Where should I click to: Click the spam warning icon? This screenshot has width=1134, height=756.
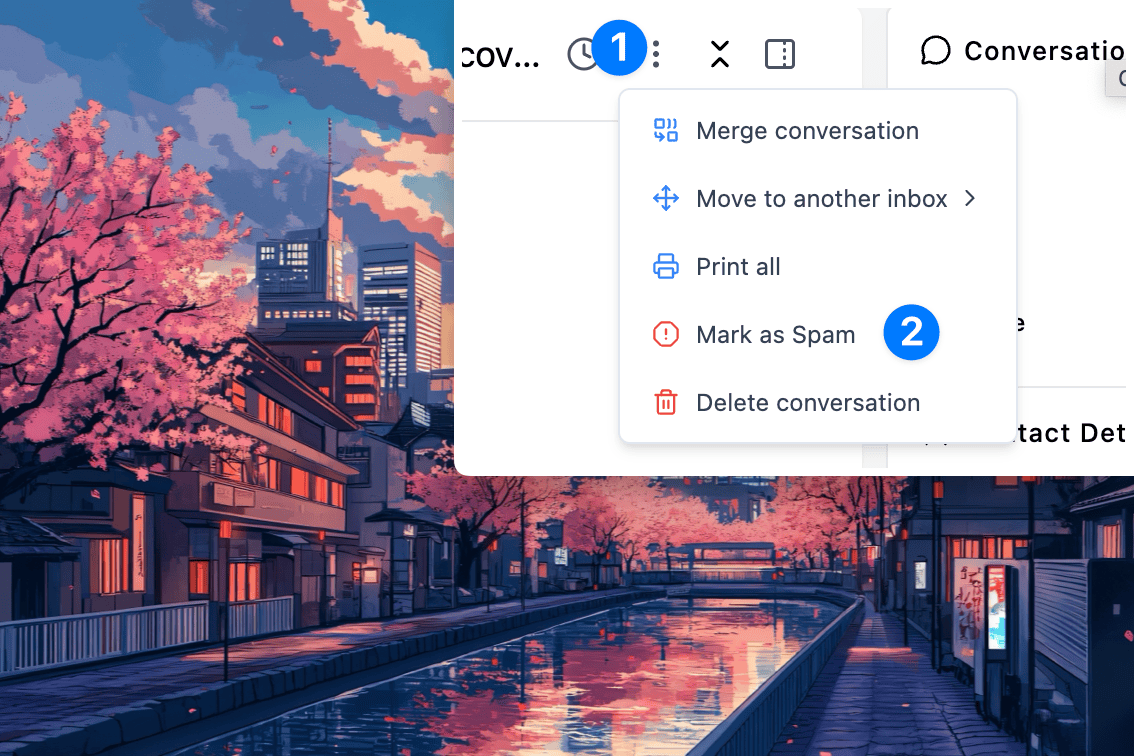pos(666,334)
